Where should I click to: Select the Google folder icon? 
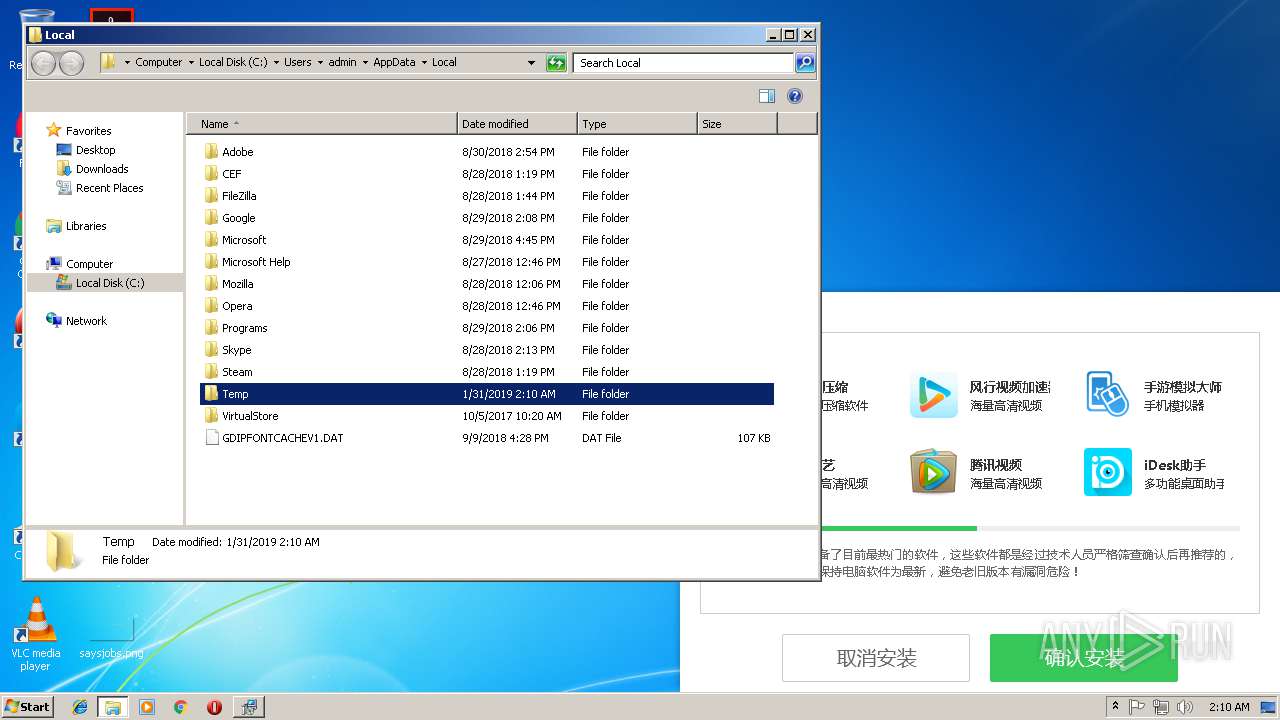pos(211,218)
